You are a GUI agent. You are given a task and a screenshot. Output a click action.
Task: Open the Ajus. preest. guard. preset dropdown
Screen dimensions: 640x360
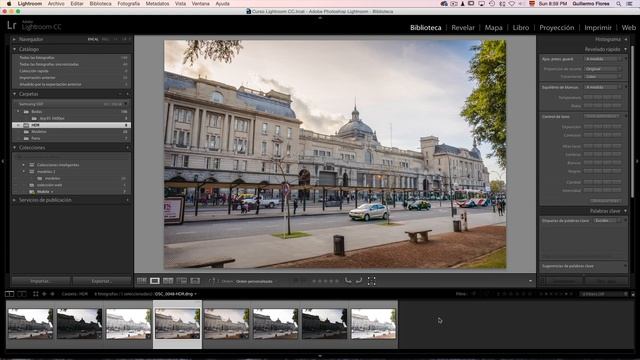coord(603,59)
